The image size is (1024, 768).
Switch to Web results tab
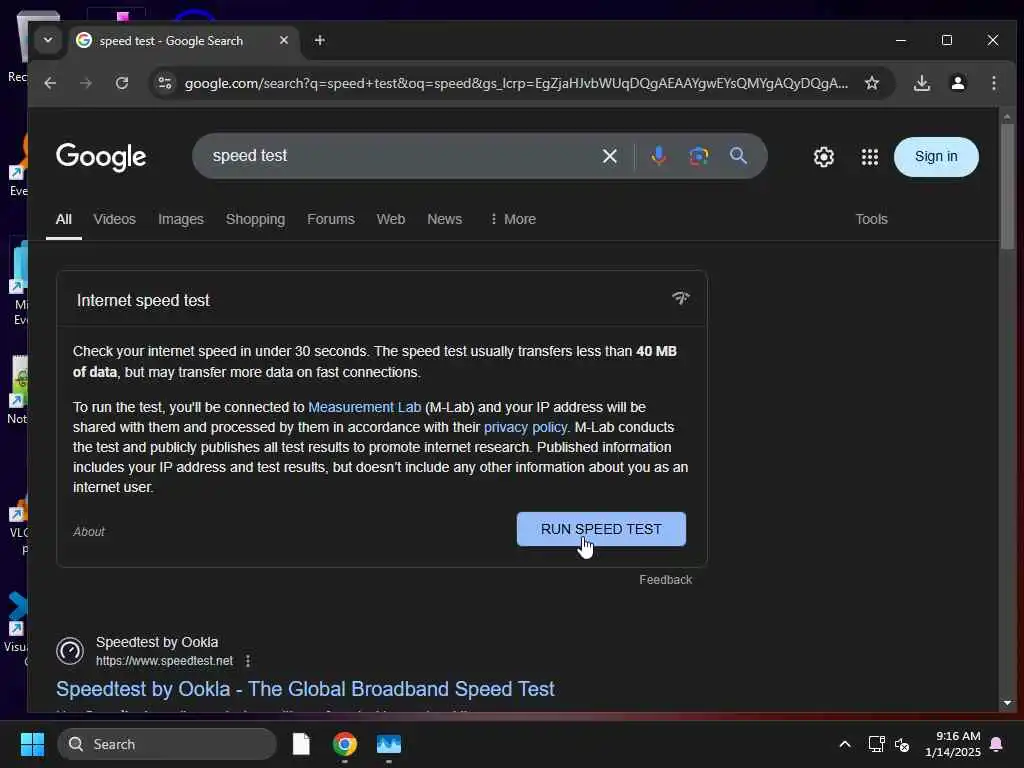(391, 219)
